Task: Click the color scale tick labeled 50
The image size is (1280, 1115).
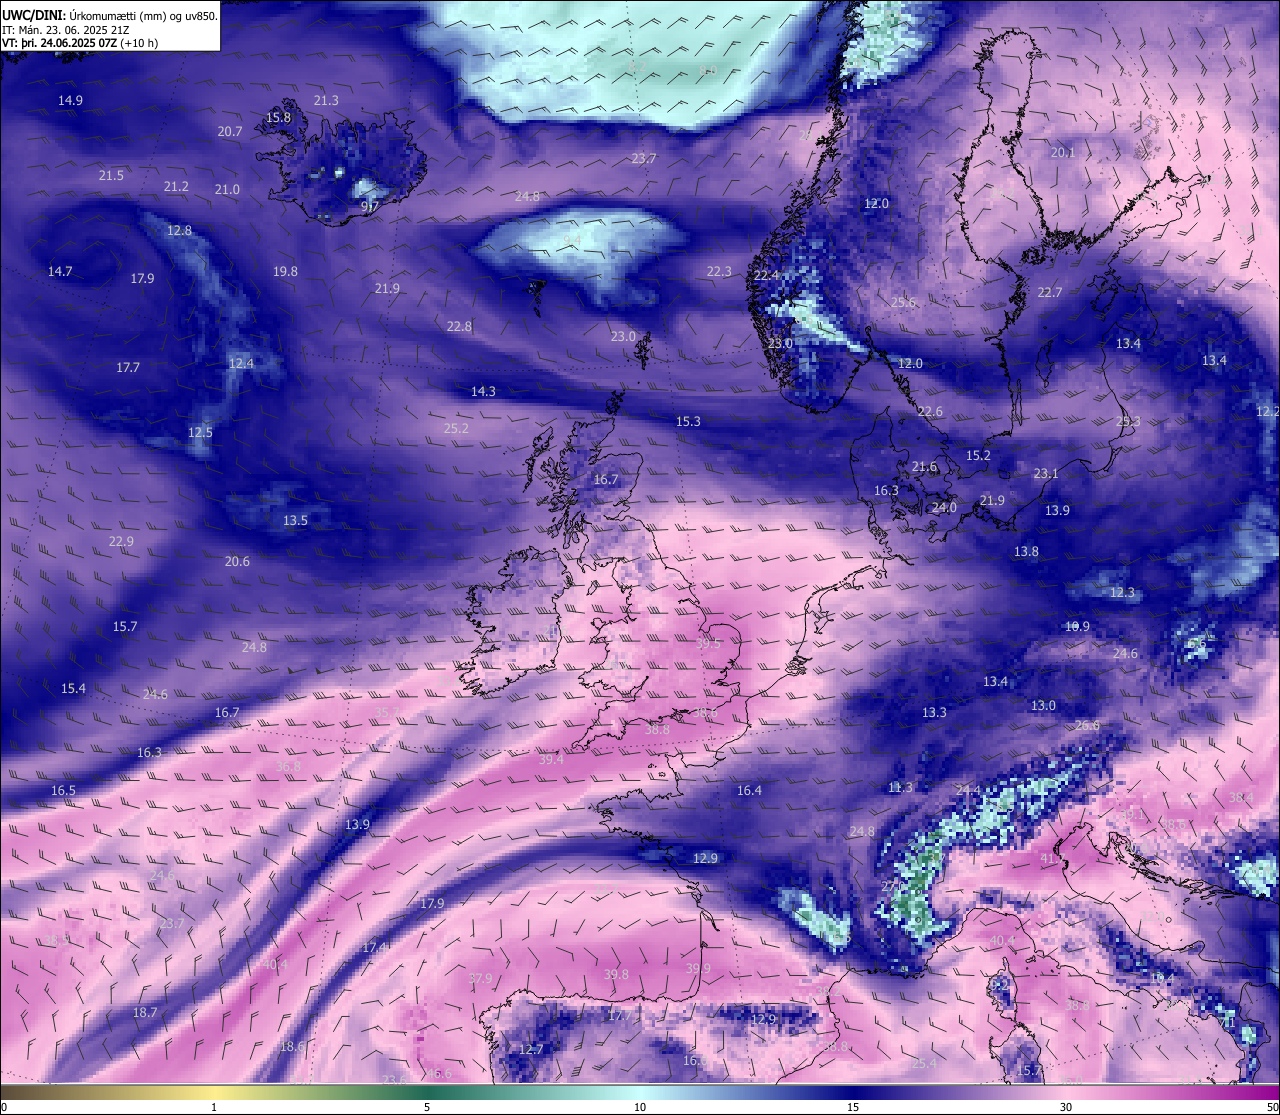Action: 1273,1107
